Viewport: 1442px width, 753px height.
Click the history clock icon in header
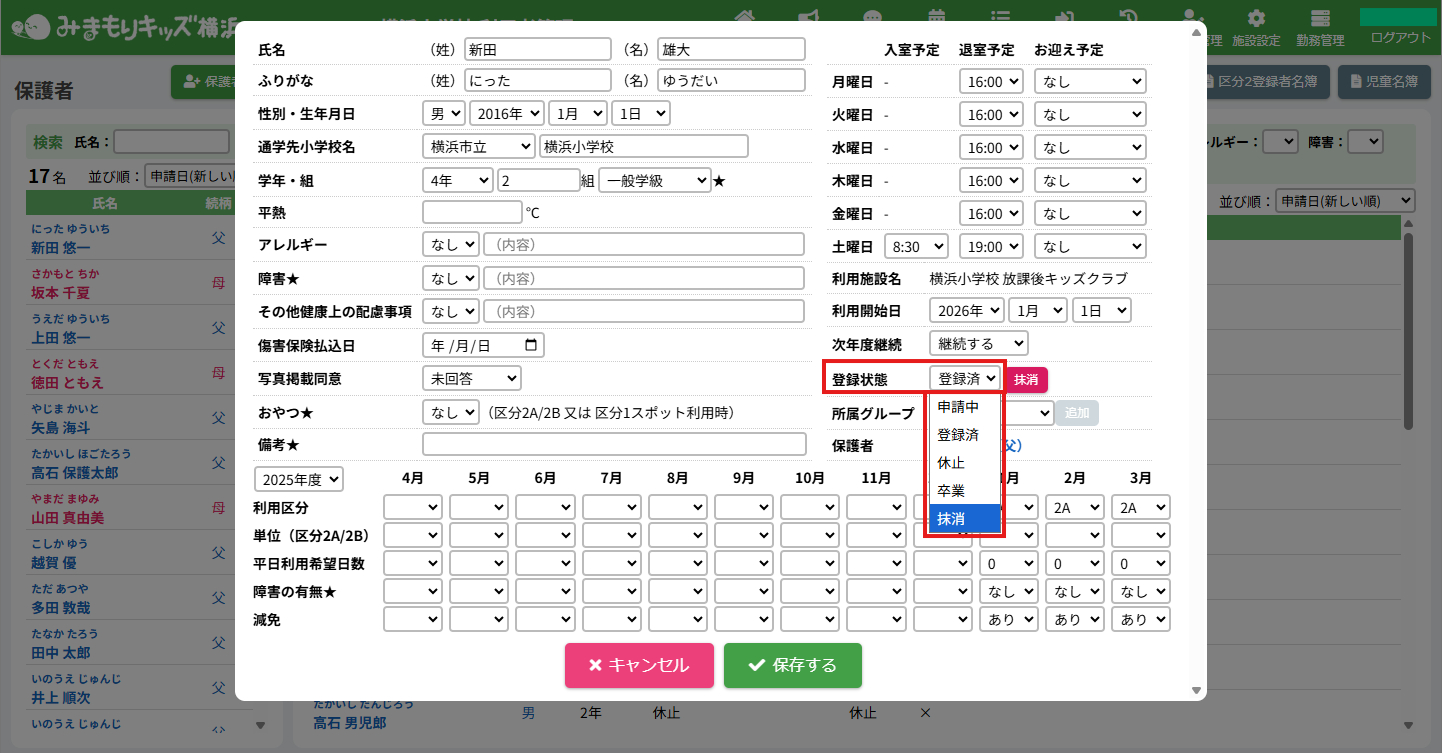1128,17
